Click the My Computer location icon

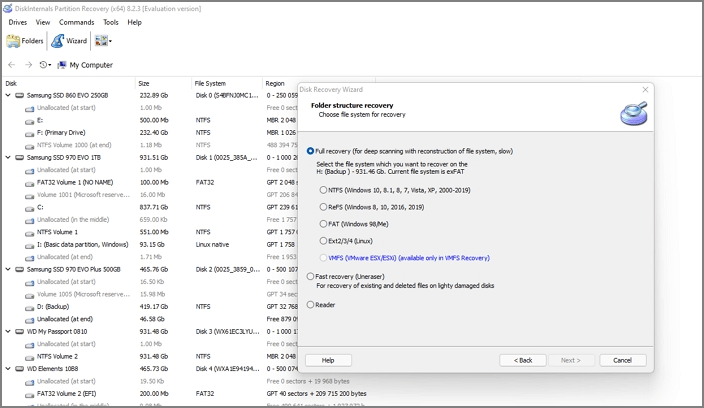[x=62, y=65]
